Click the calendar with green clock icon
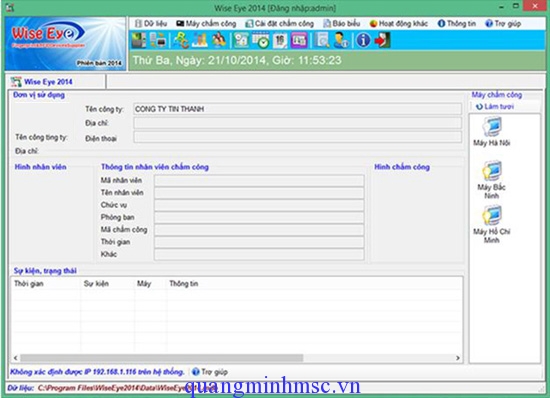 tap(261, 40)
